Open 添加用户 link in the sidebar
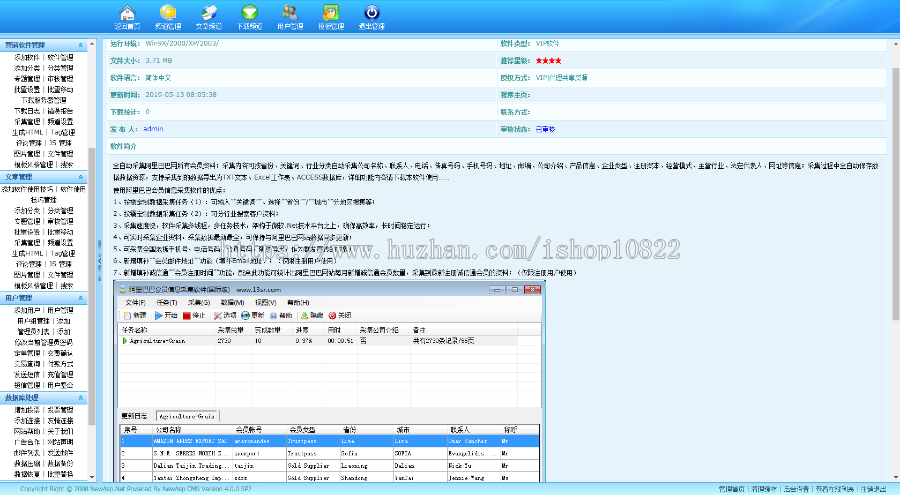The height and width of the screenshot is (495, 900). 26,310
